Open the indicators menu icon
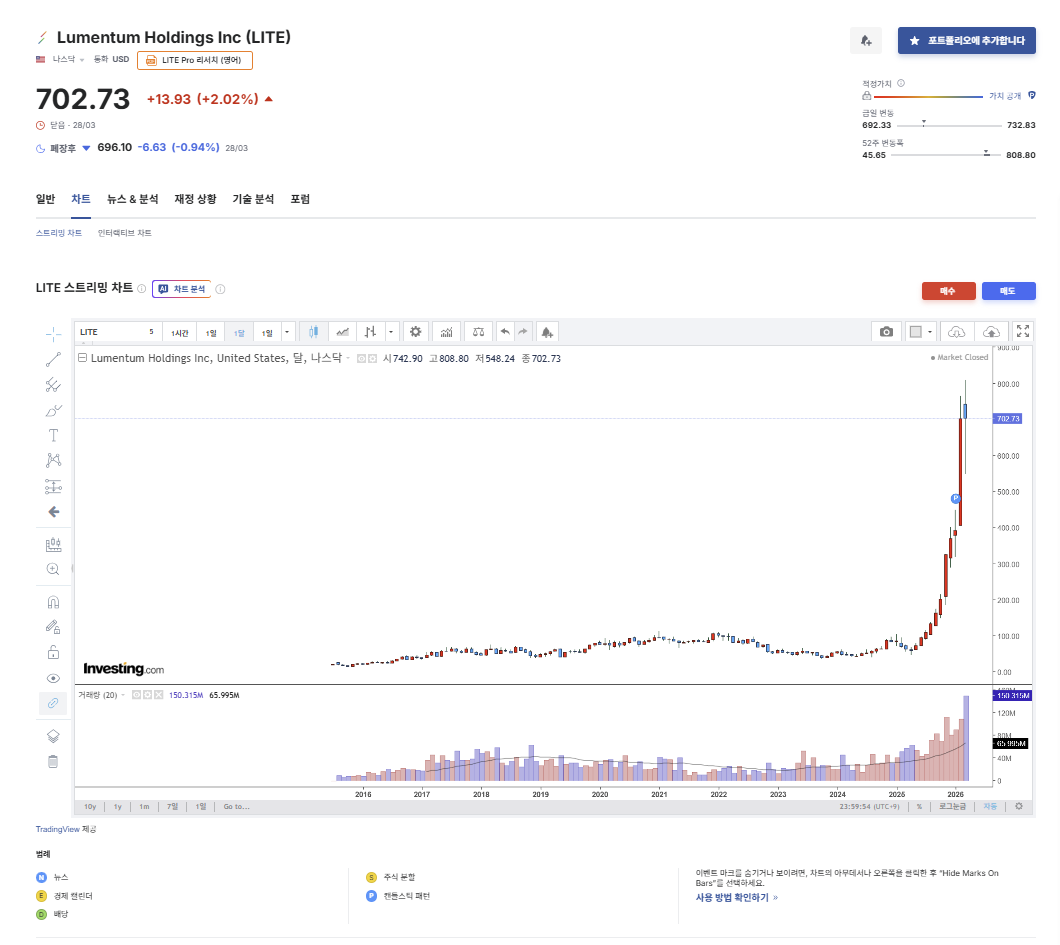This screenshot has height=945, width=1060. pyautogui.click(x=446, y=332)
